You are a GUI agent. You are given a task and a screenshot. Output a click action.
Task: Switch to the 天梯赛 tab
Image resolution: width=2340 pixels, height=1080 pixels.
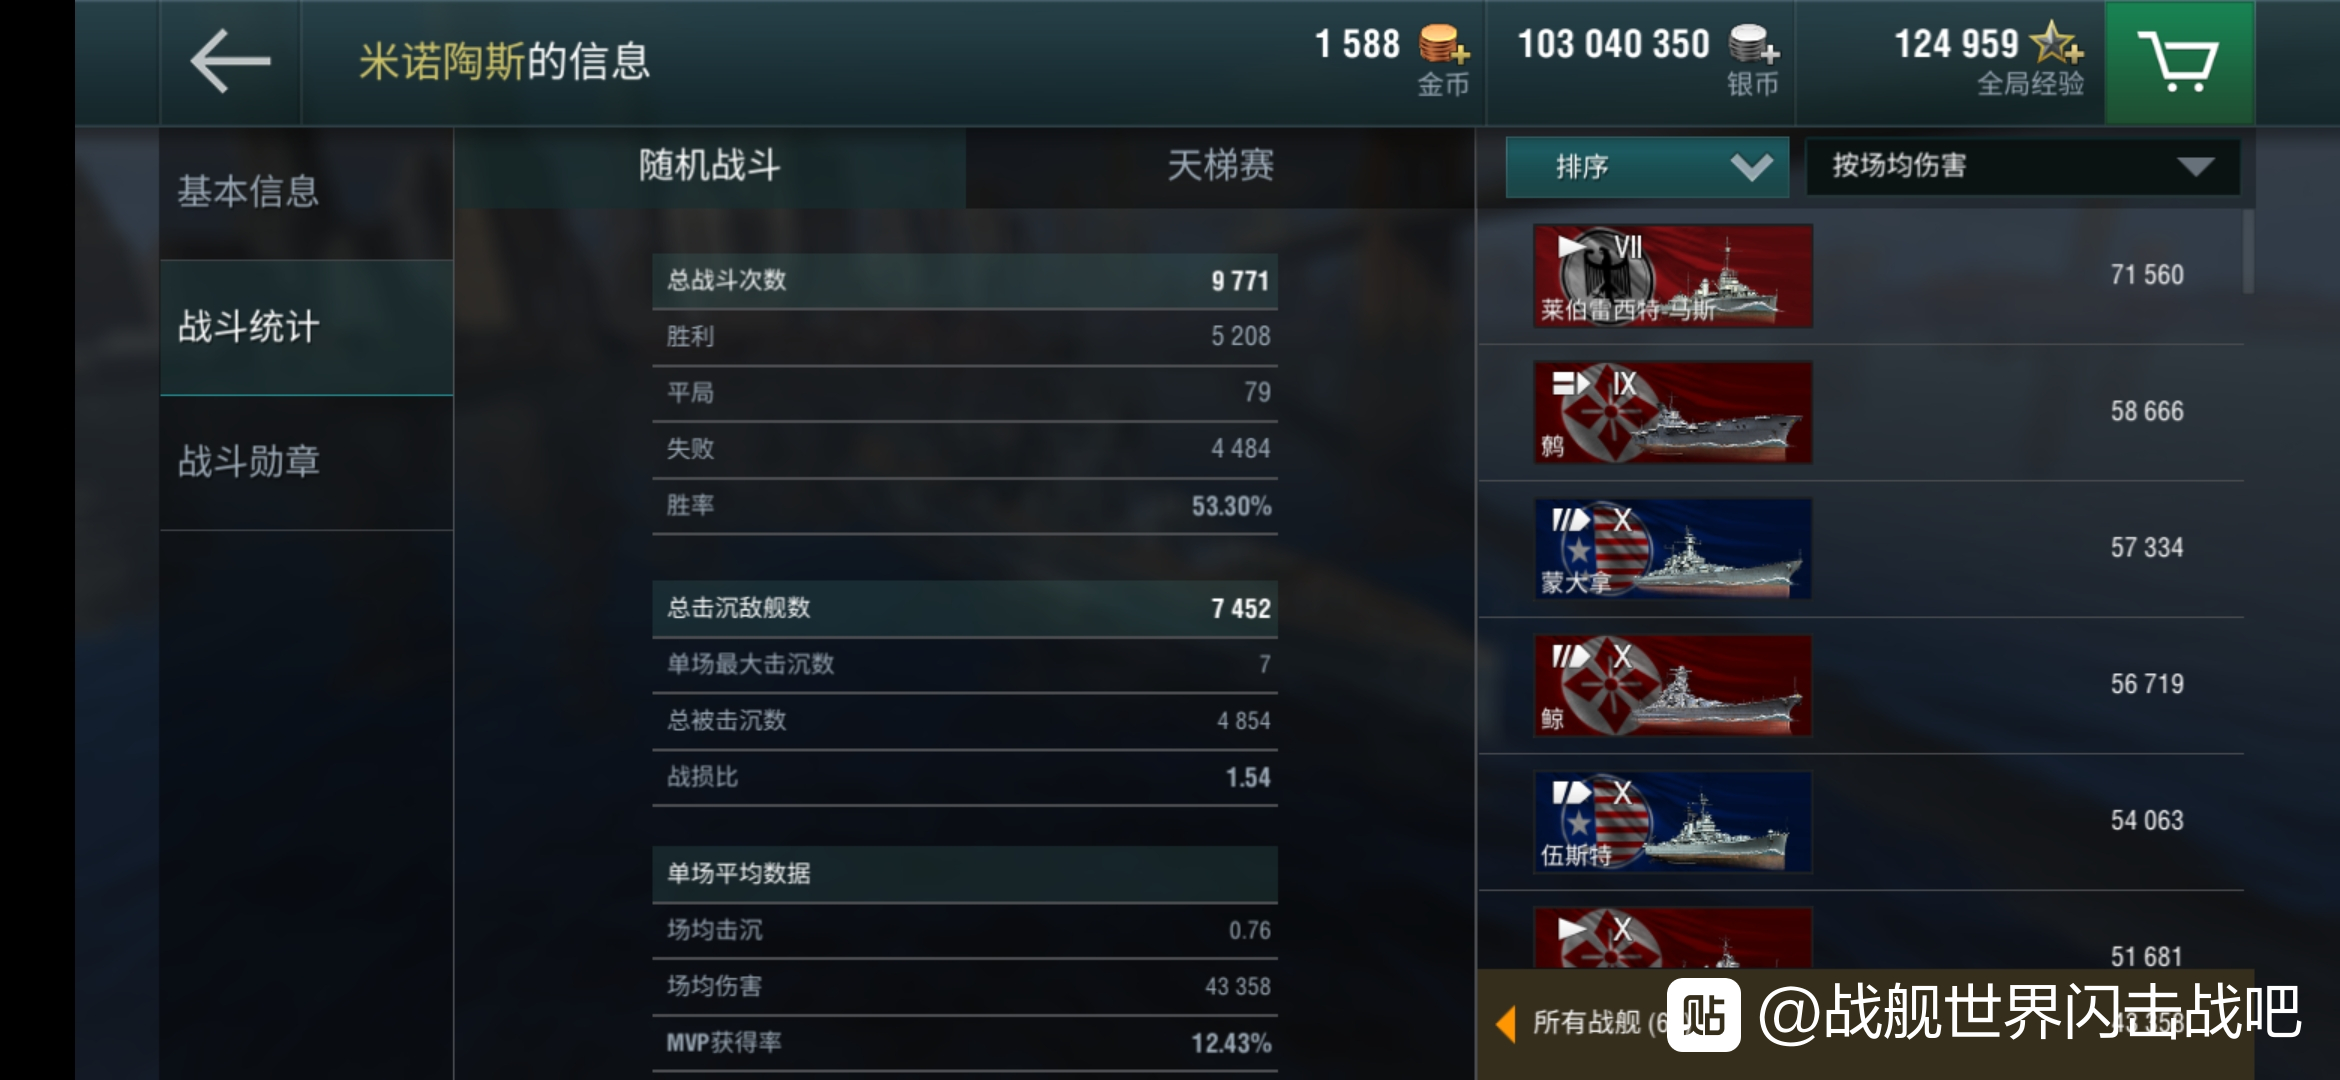point(1220,166)
